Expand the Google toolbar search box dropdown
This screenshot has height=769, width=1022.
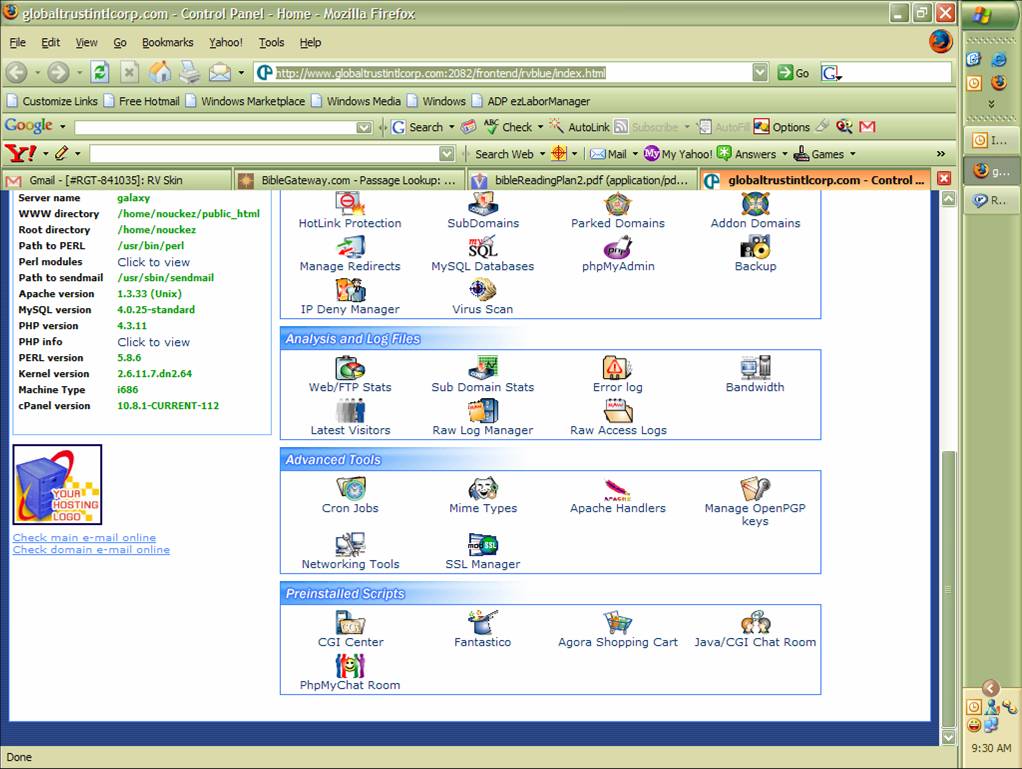pos(364,127)
